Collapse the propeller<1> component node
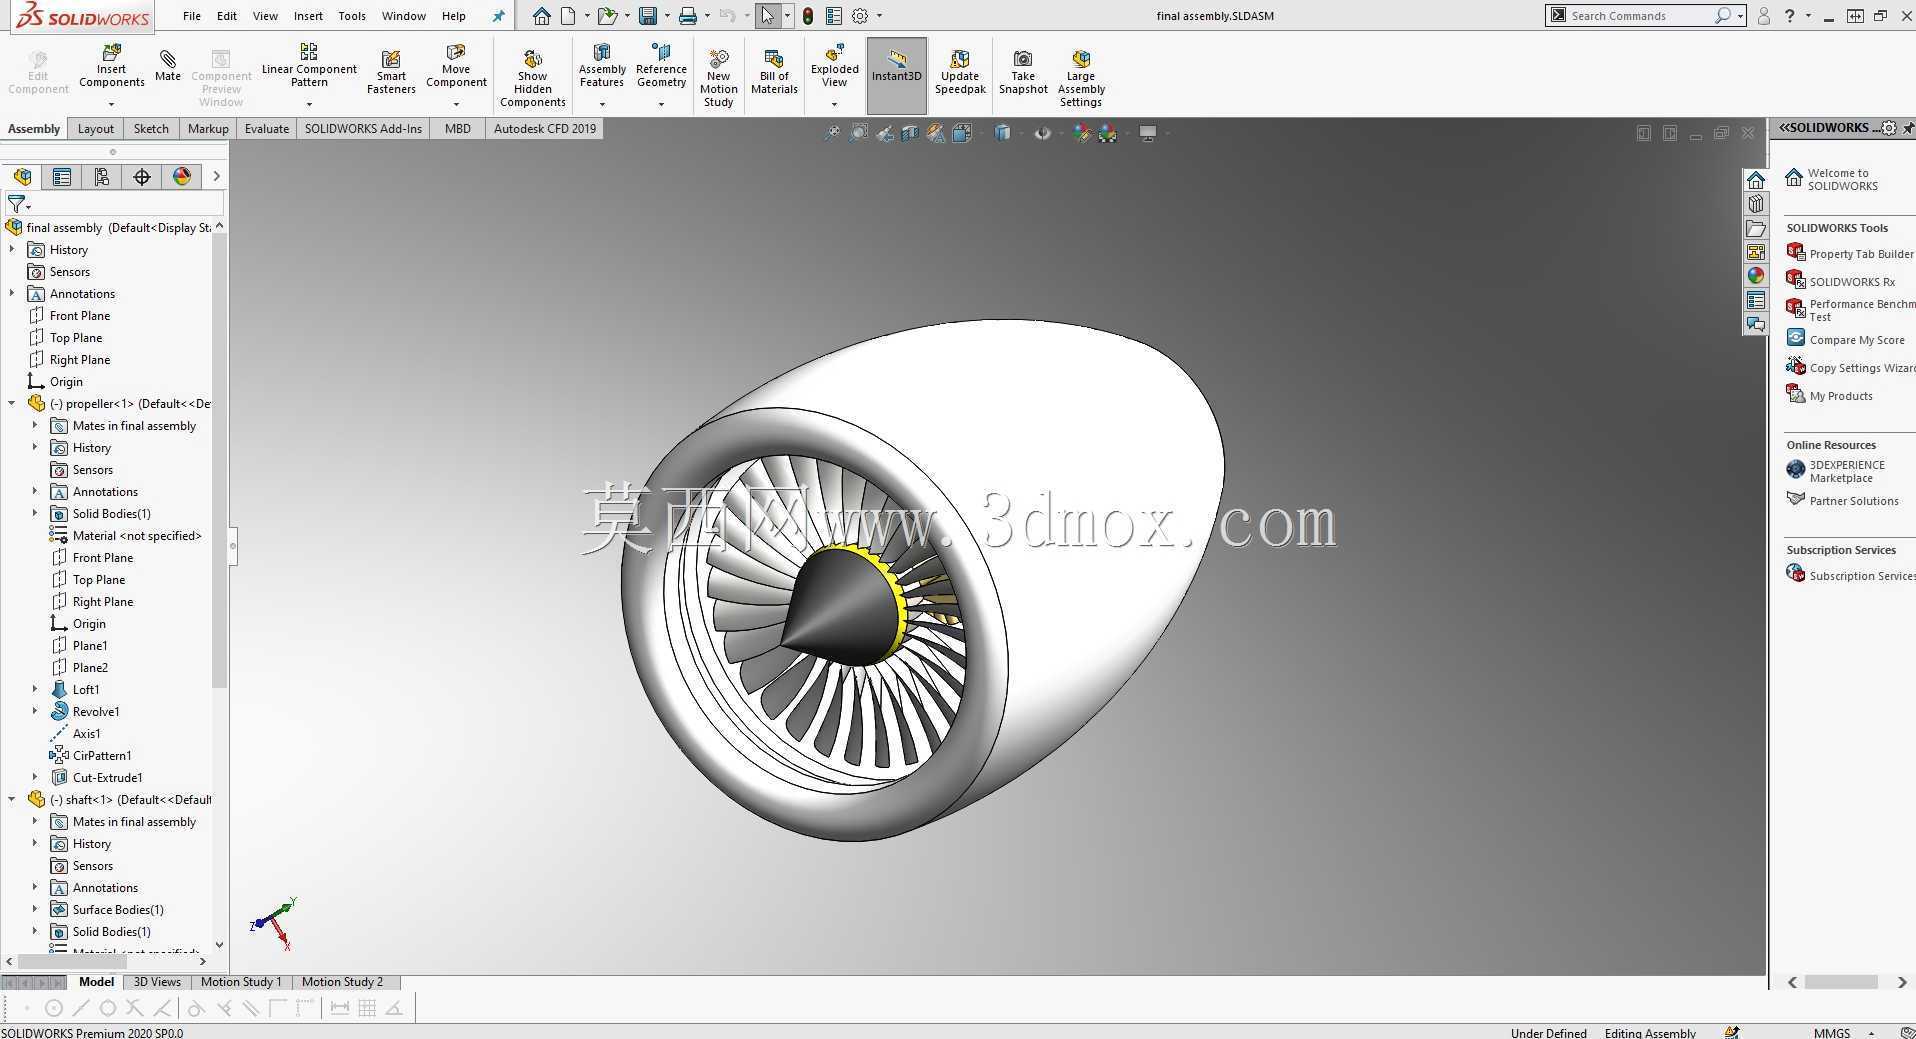This screenshot has height=1039, width=1916. click(12, 404)
